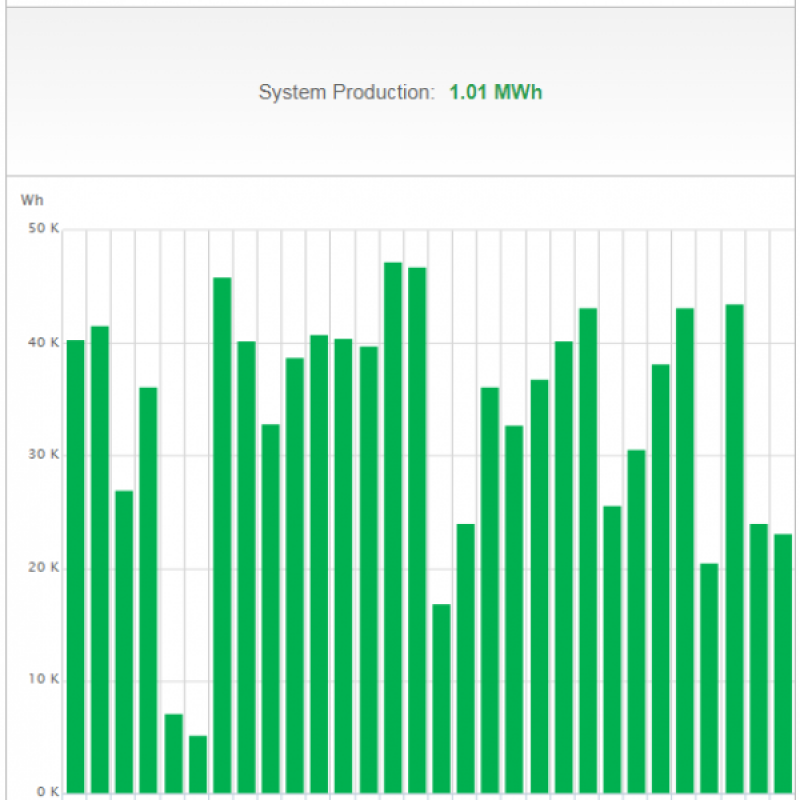Click the 1.01 MWh production value
This screenshot has height=800, width=800.
pos(495,92)
